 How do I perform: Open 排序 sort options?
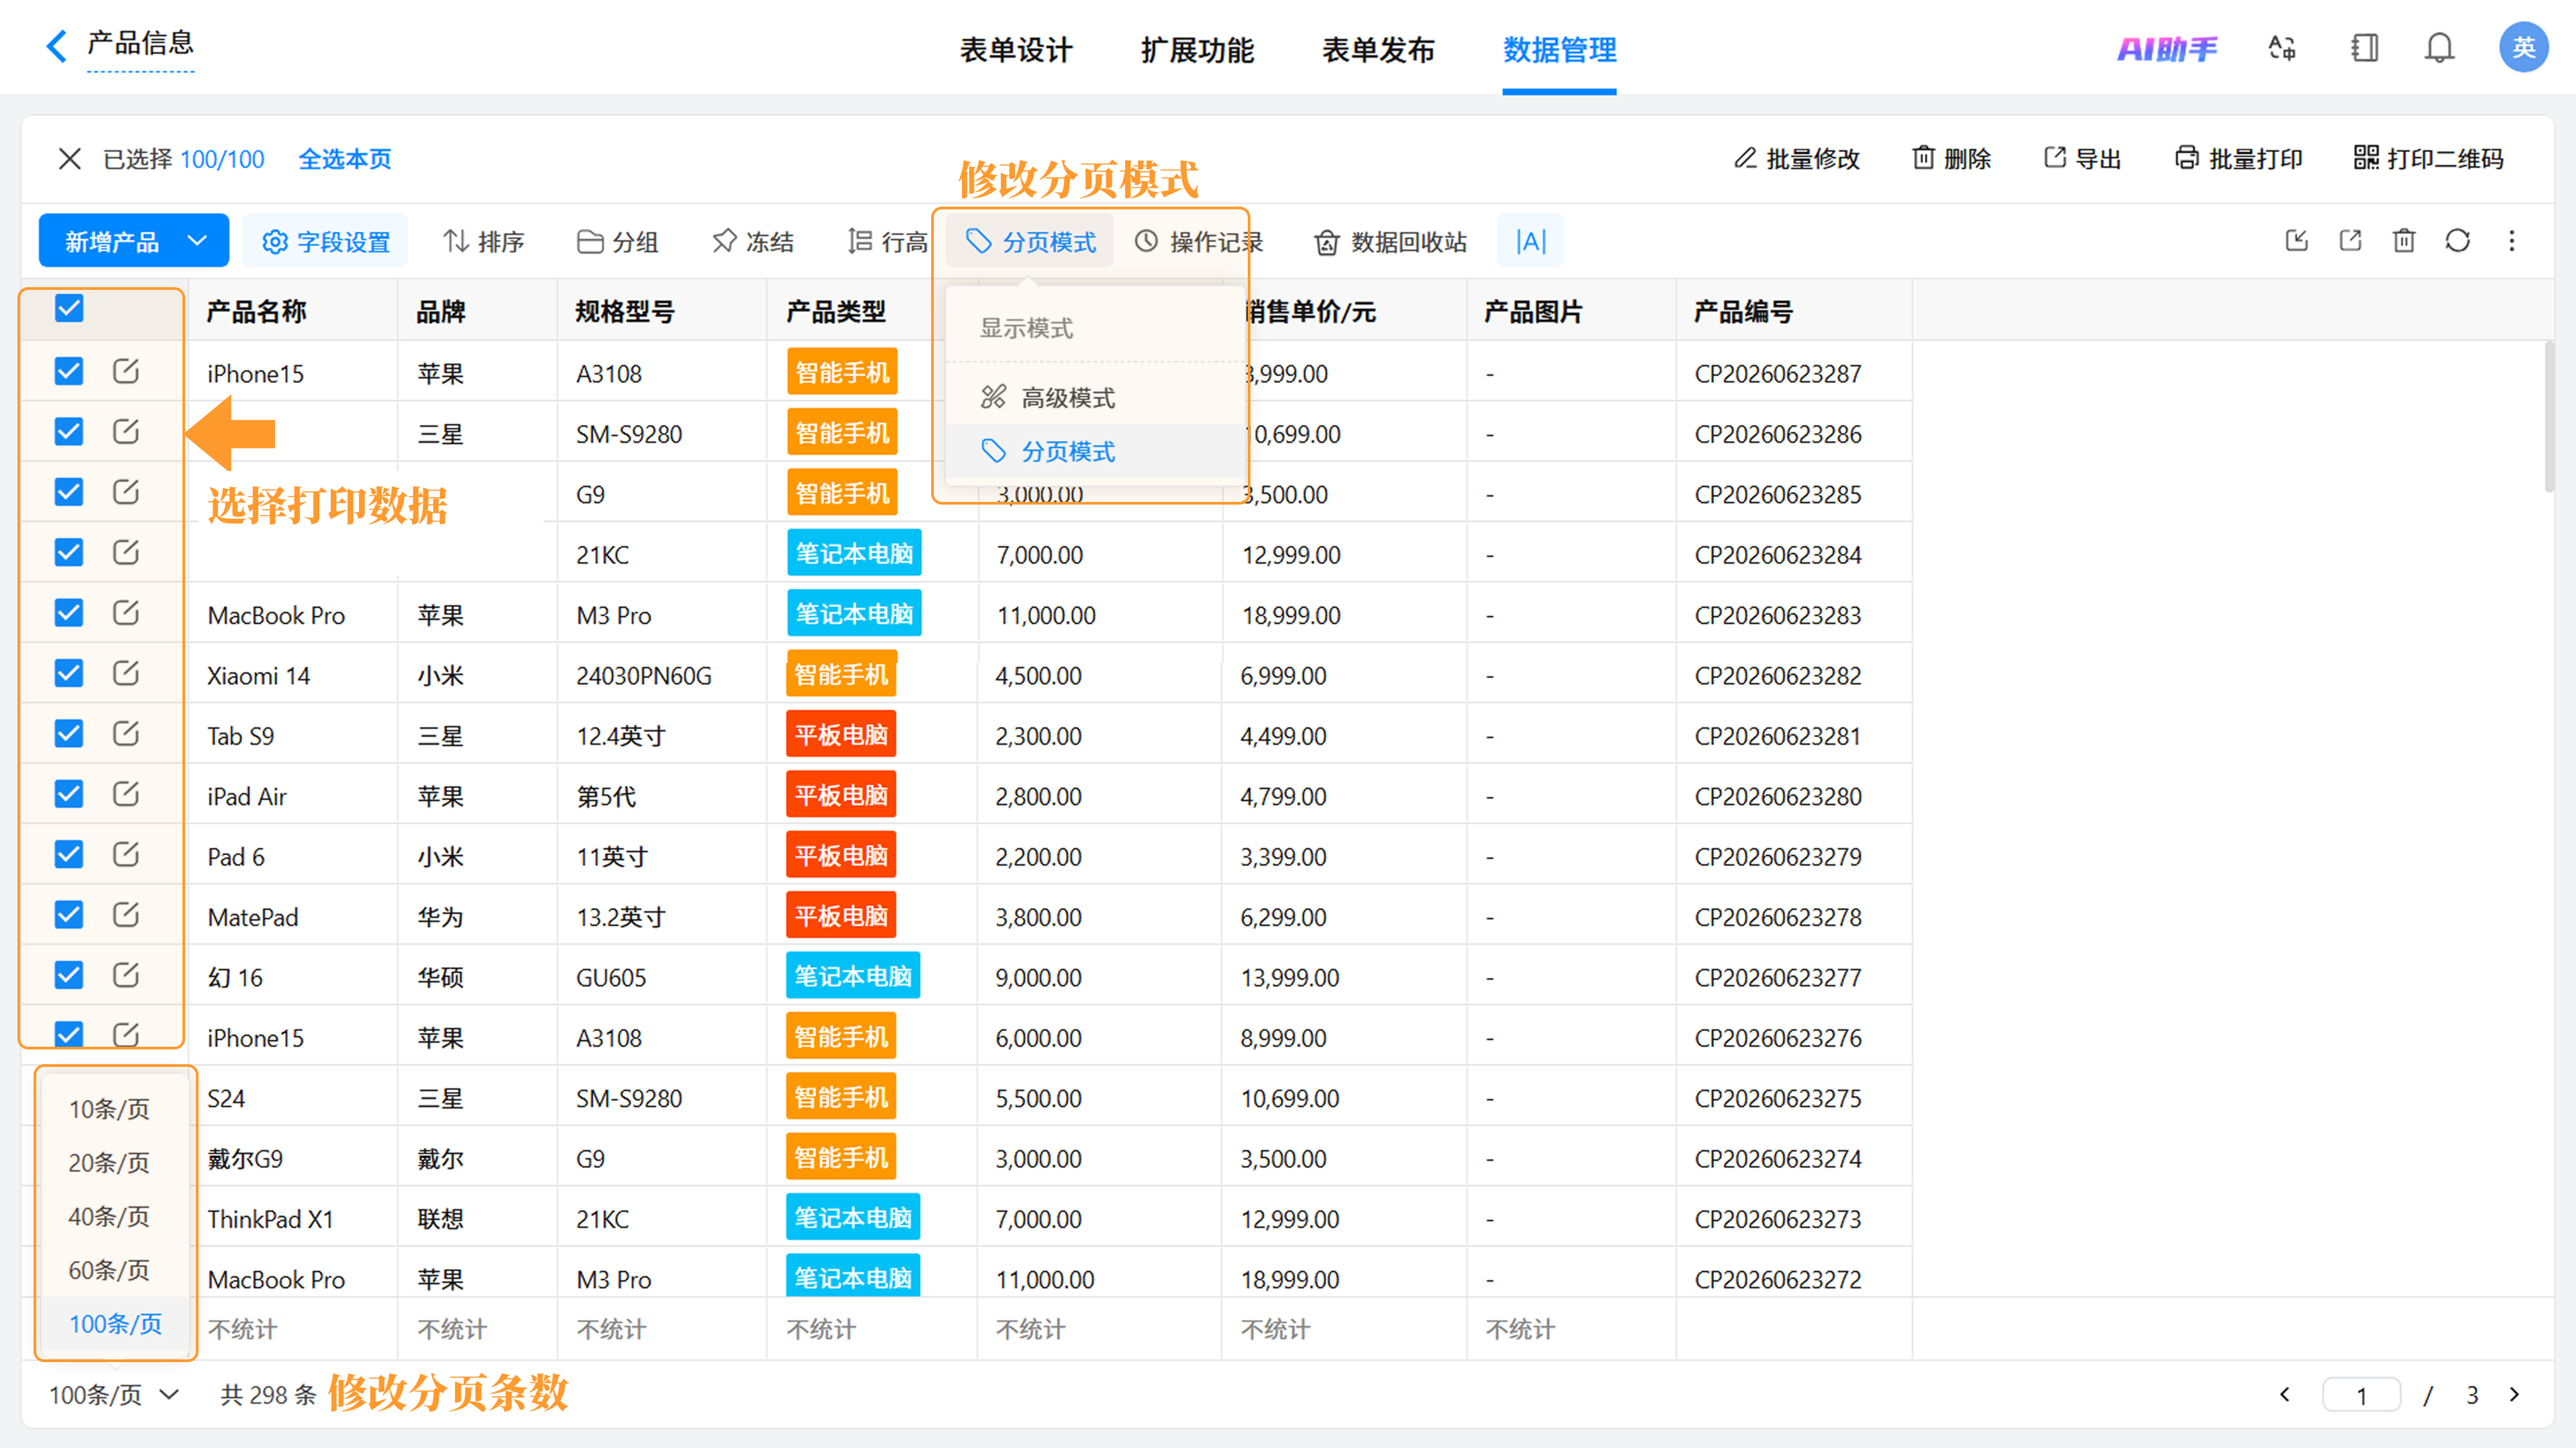pyautogui.click(x=485, y=242)
